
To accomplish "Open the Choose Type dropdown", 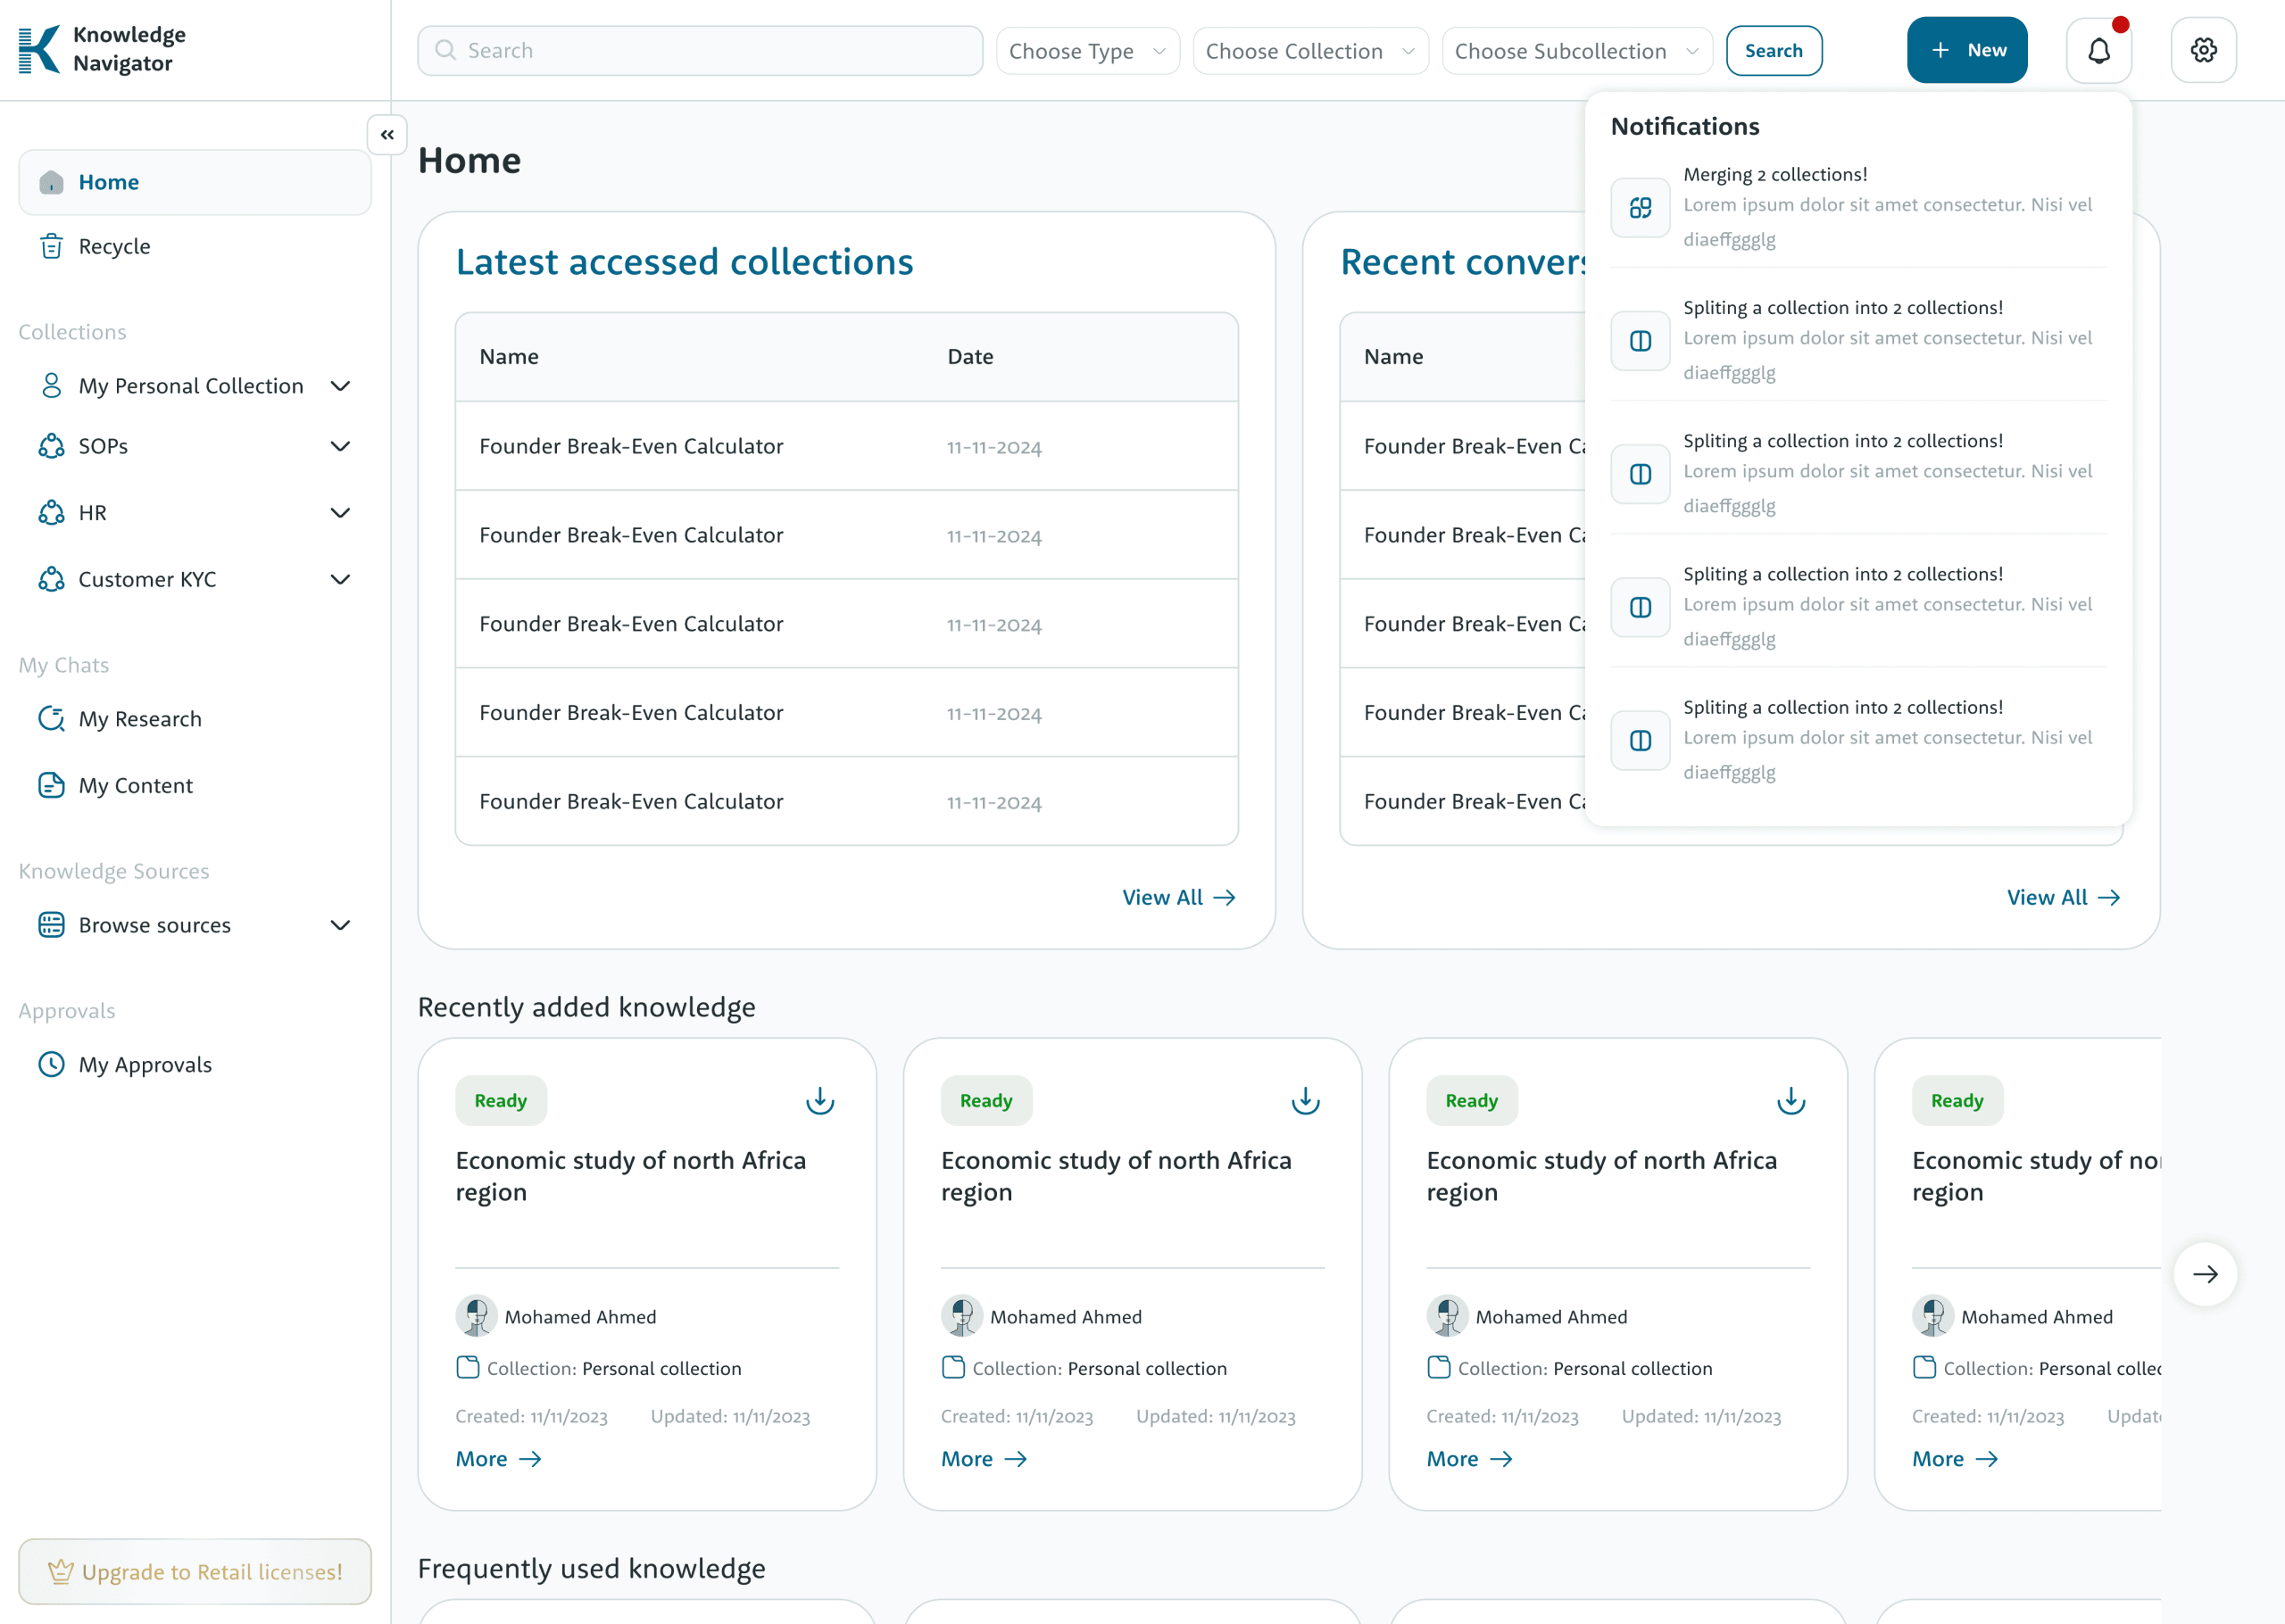I will [1087, 51].
